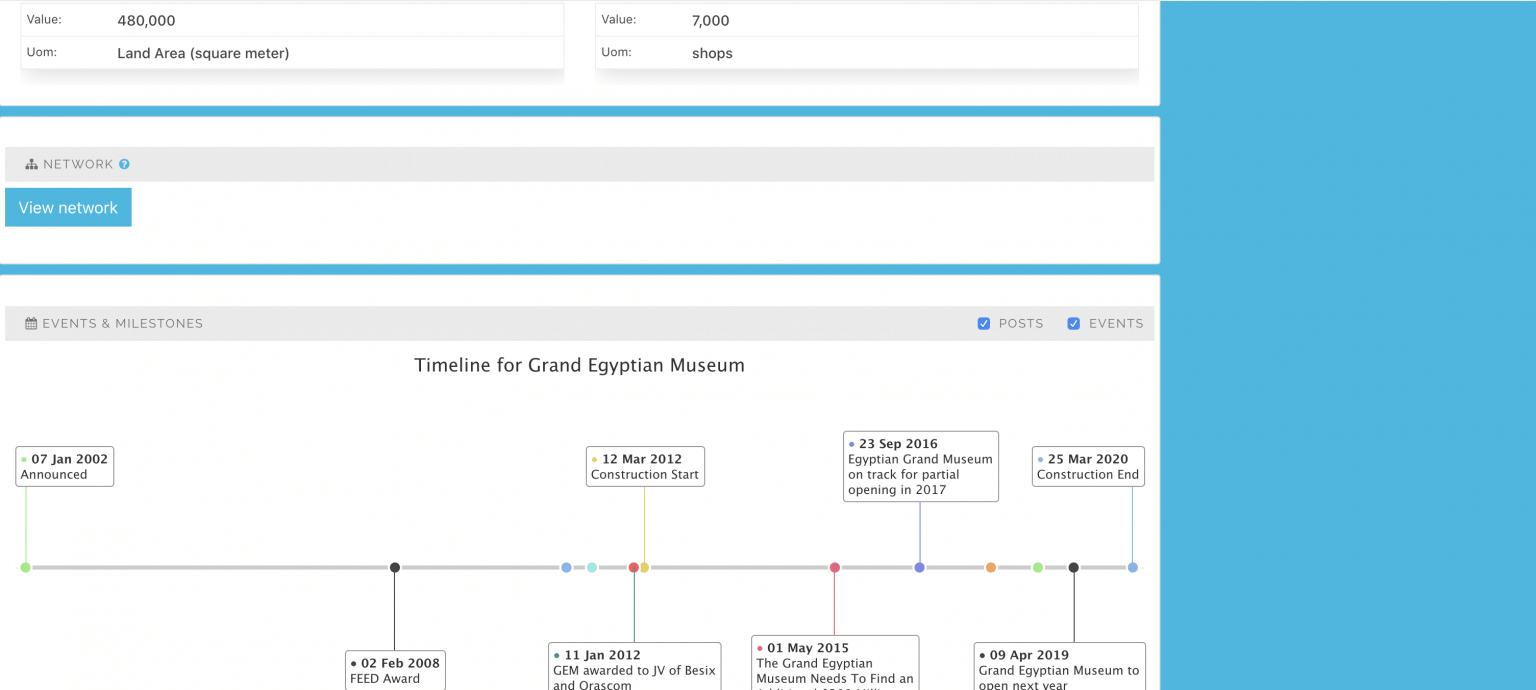Select the black 09 Apr 2019 timeline dot
1536x690 pixels.
tap(1074, 567)
